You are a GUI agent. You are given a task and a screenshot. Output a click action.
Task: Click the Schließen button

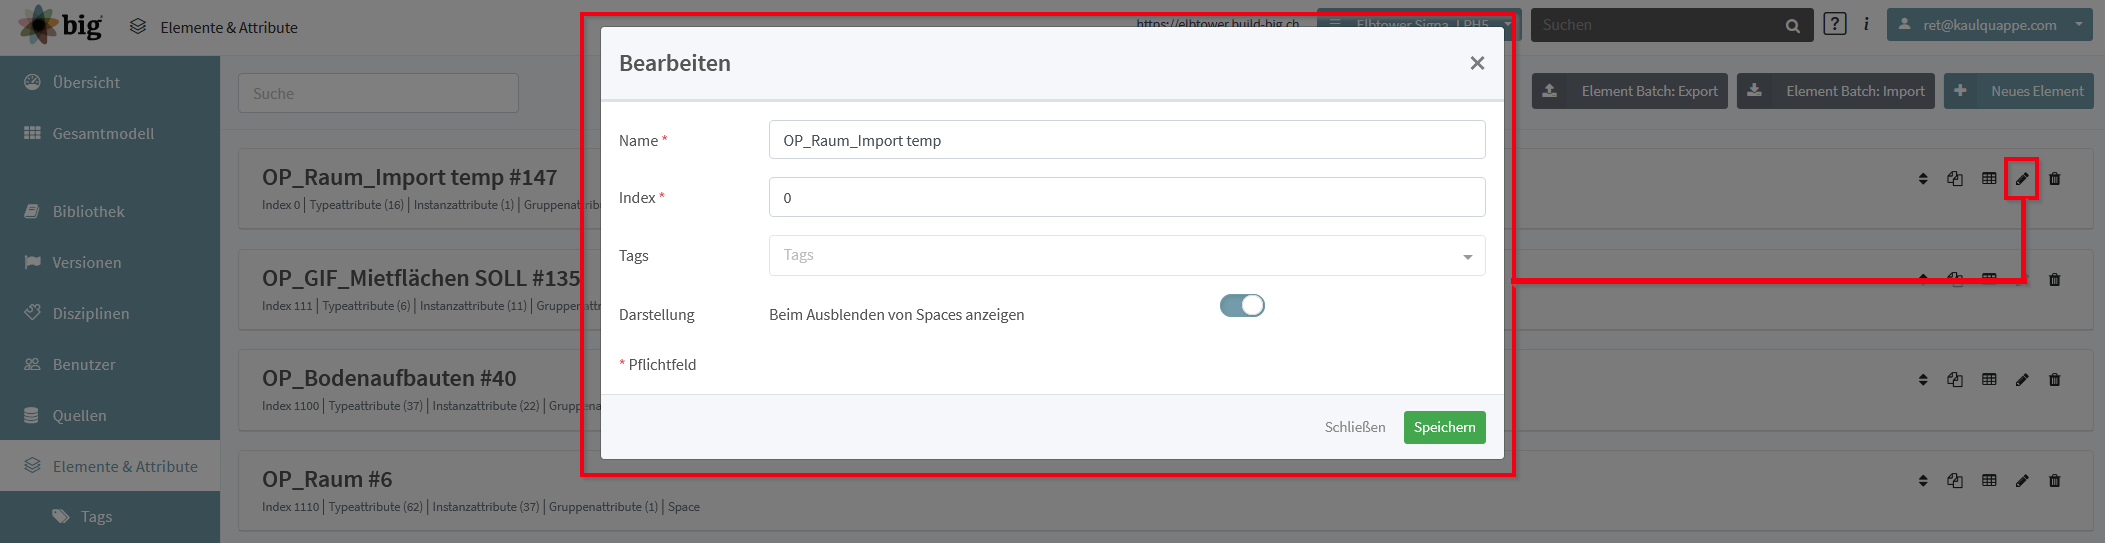point(1355,427)
